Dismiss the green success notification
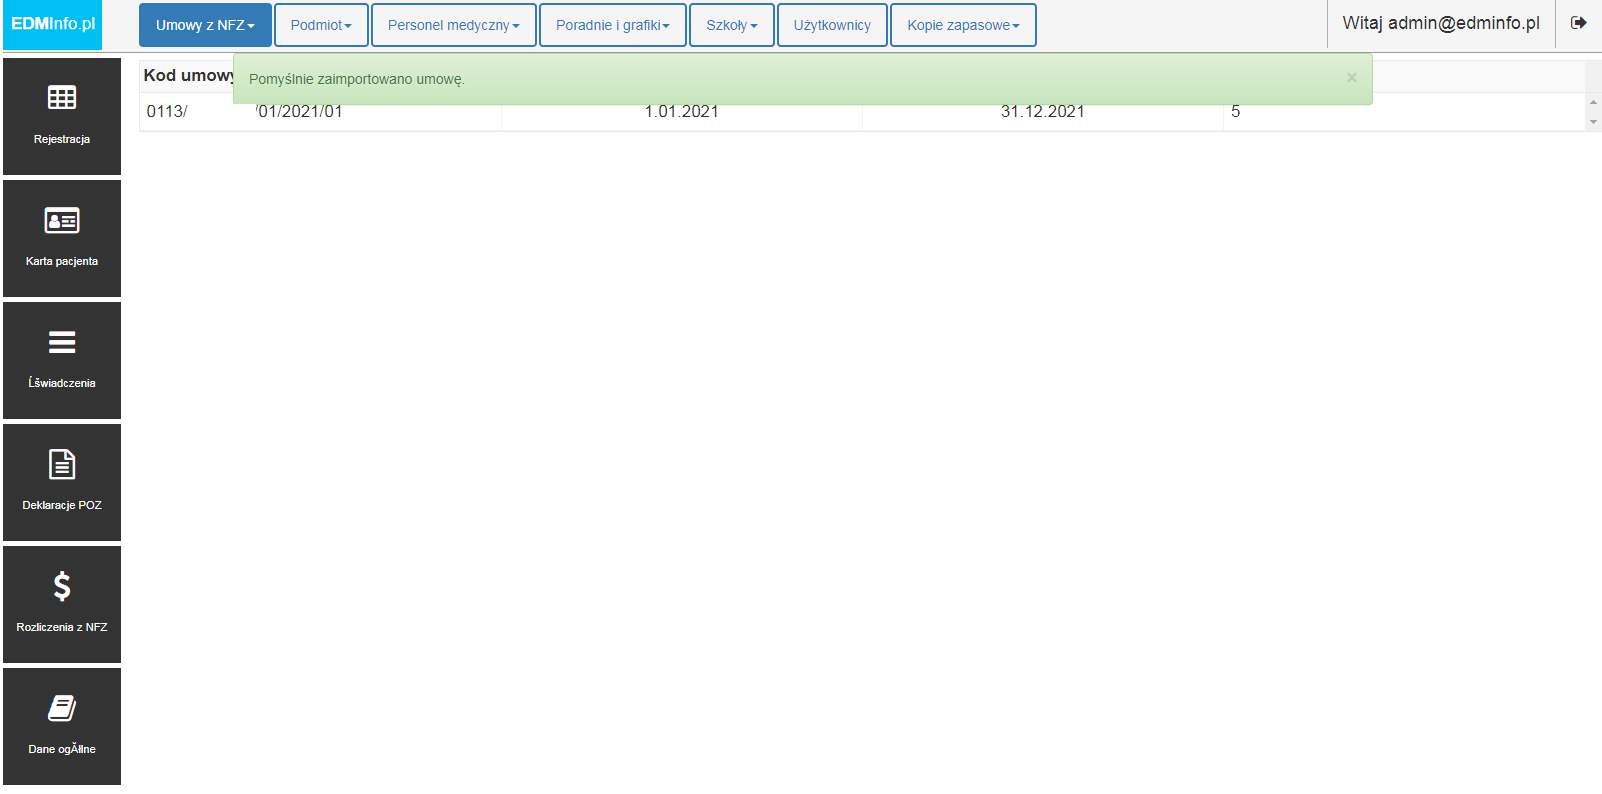This screenshot has width=1602, height=794. (1351, 78)
